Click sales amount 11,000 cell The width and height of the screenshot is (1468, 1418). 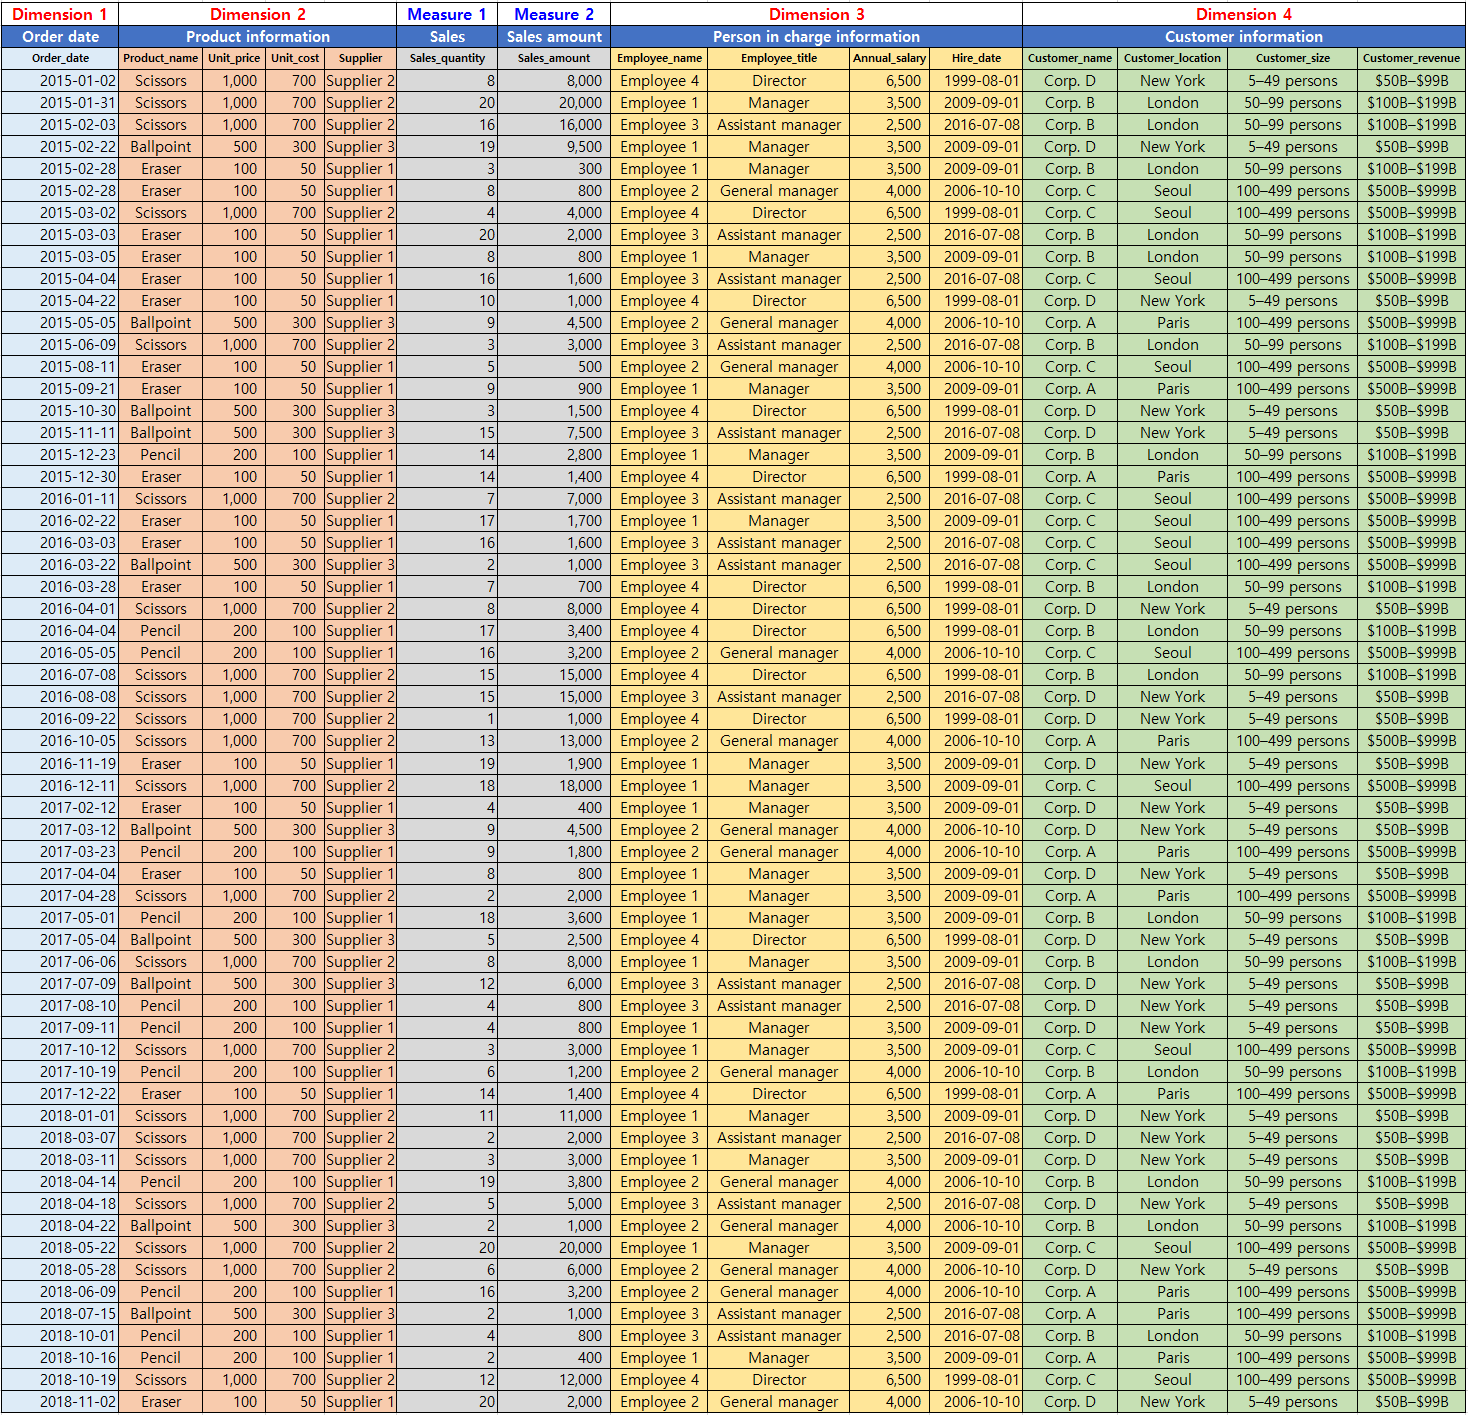click(x=554, y=1116)
